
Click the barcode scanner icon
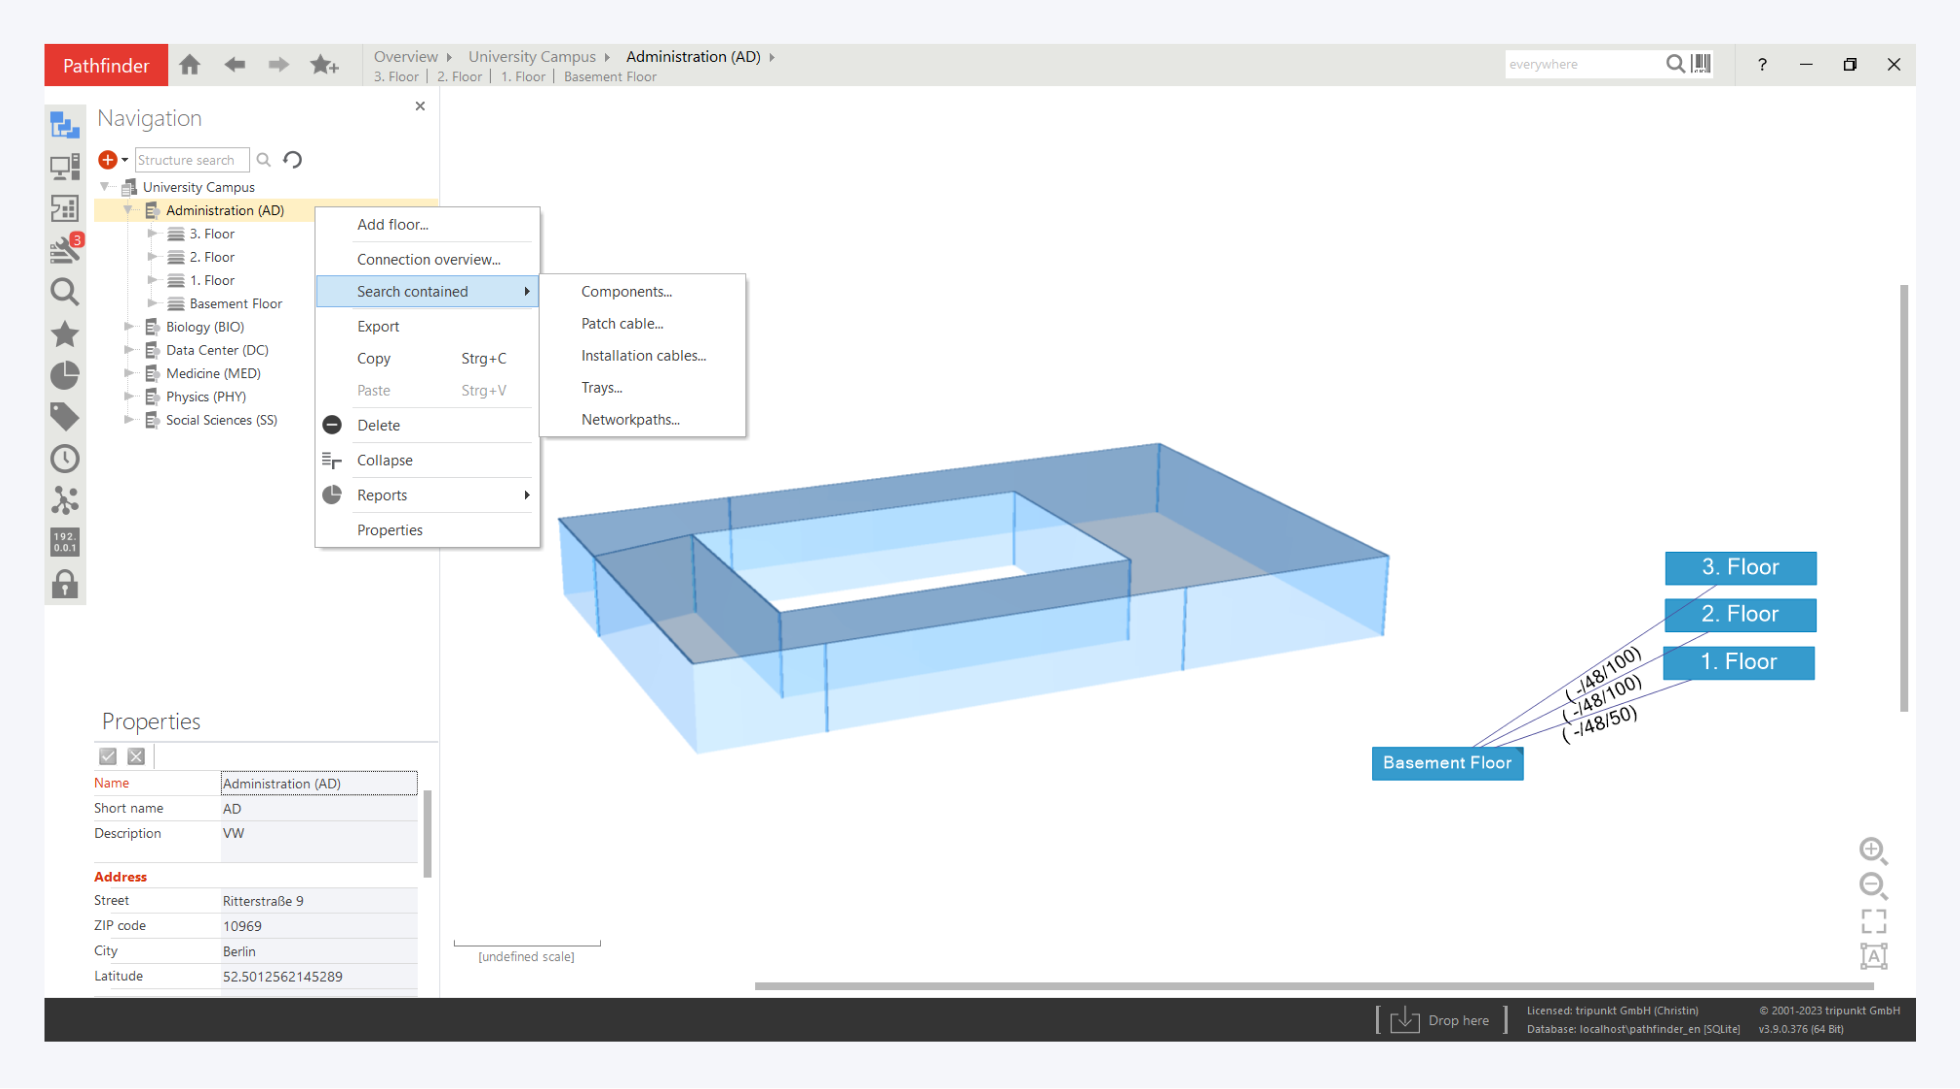[1701, 64]
